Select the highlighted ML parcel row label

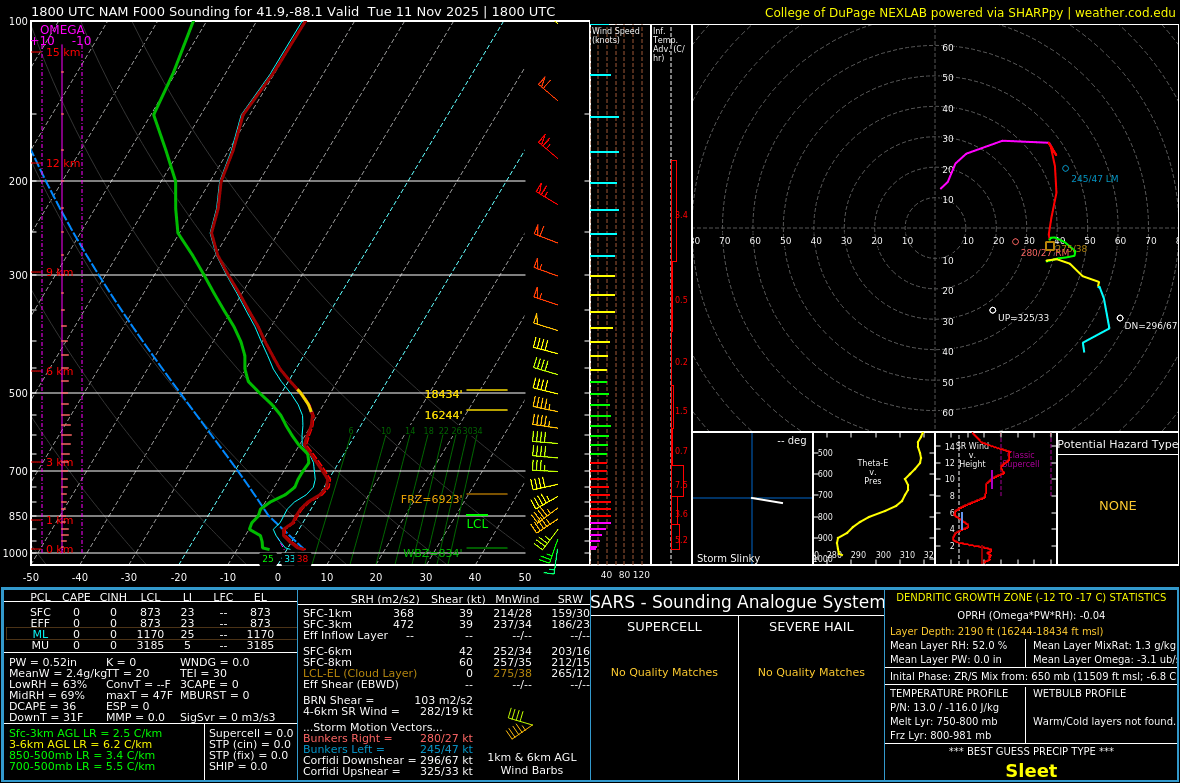40,634
